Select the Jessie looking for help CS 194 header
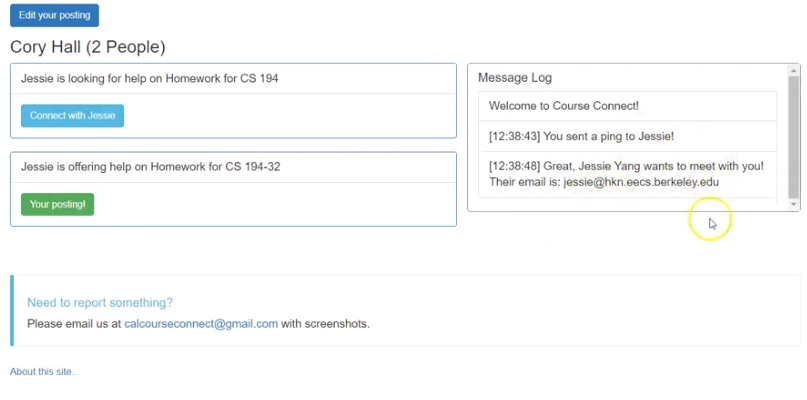807x400 pixels. [149, 79]
